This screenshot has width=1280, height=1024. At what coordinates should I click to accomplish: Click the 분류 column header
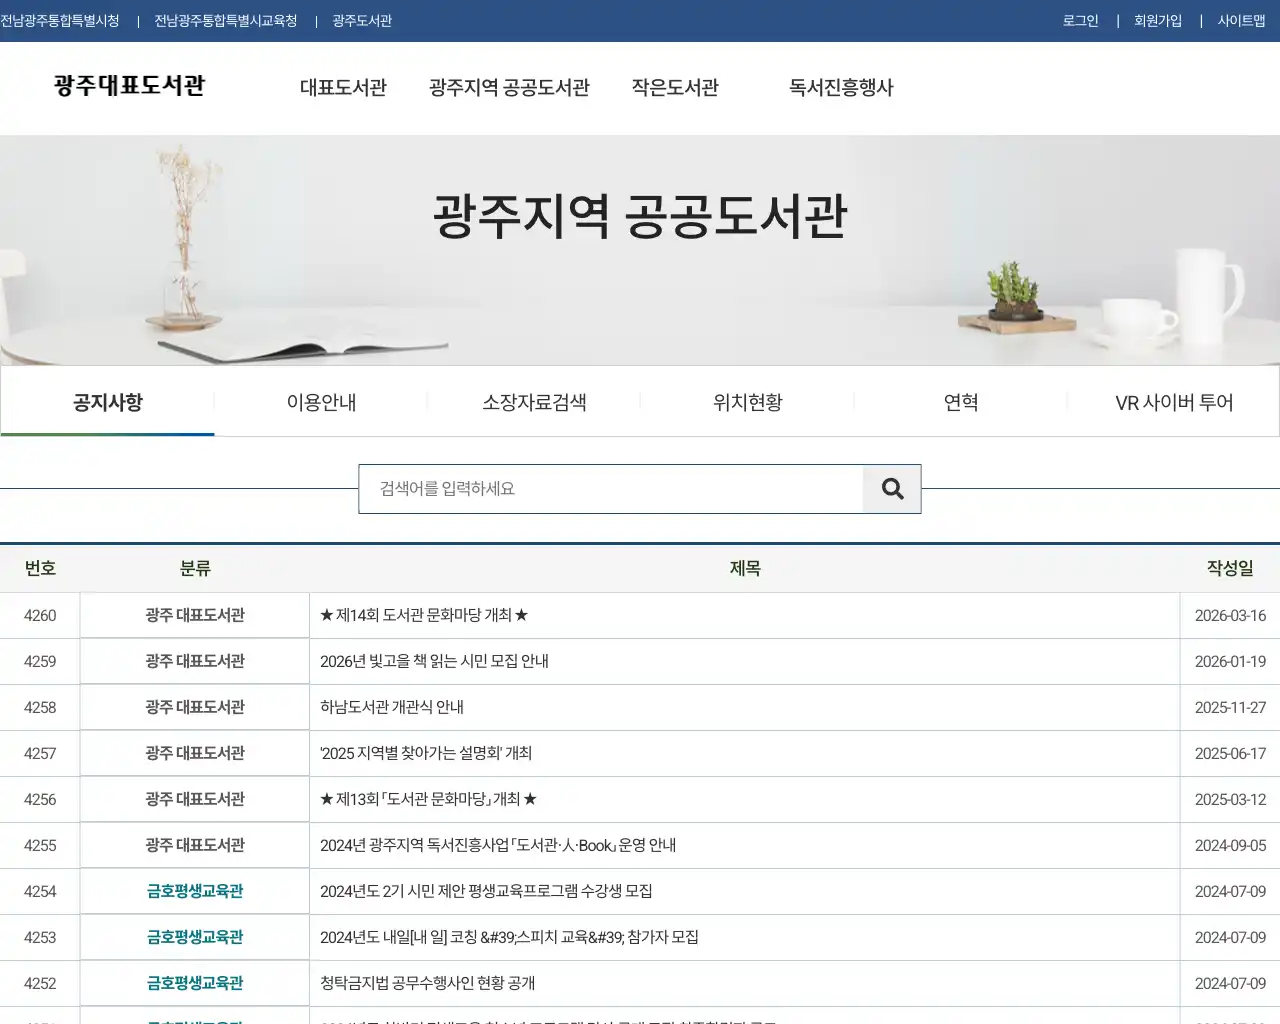click(x=195, y=568)
